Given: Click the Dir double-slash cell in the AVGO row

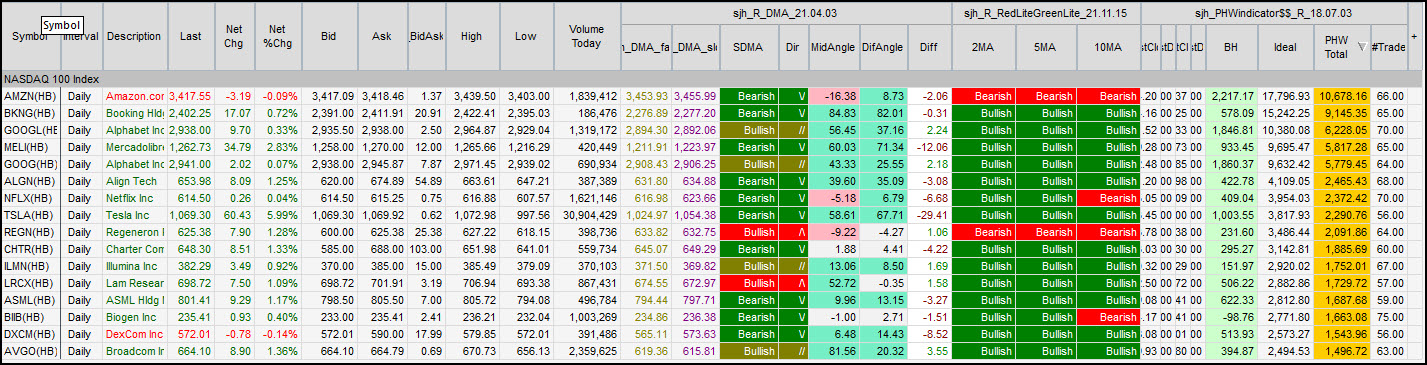Looking at the screenshot, I should (793, 351).
